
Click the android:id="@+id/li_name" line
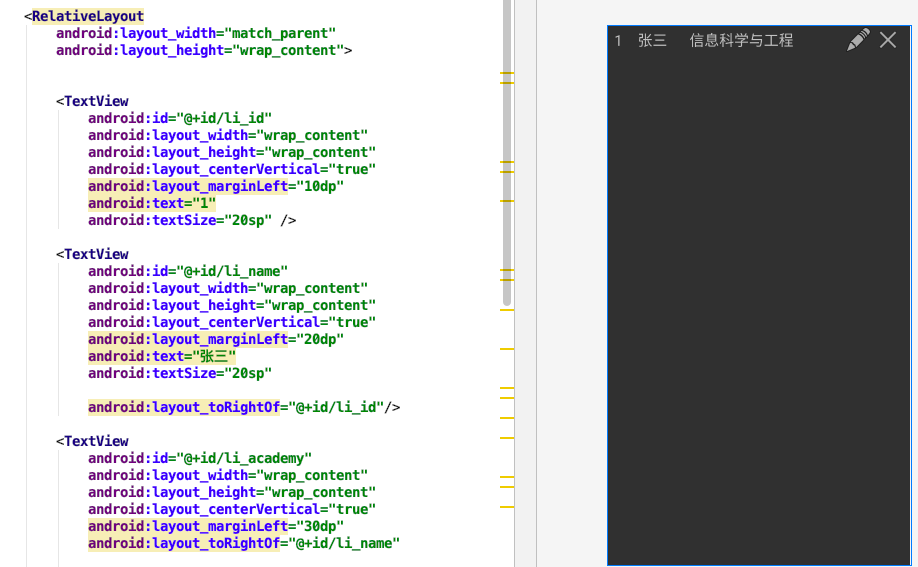188,271
